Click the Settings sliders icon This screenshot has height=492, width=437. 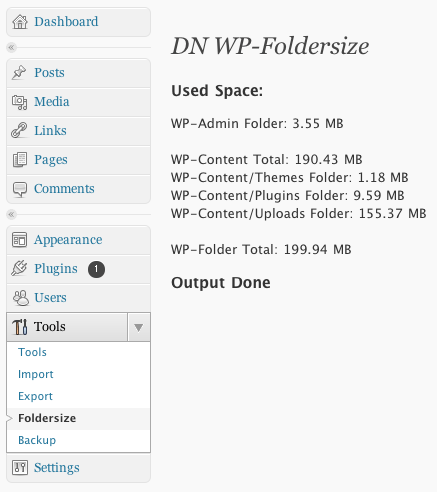click(x=20, y=467)
